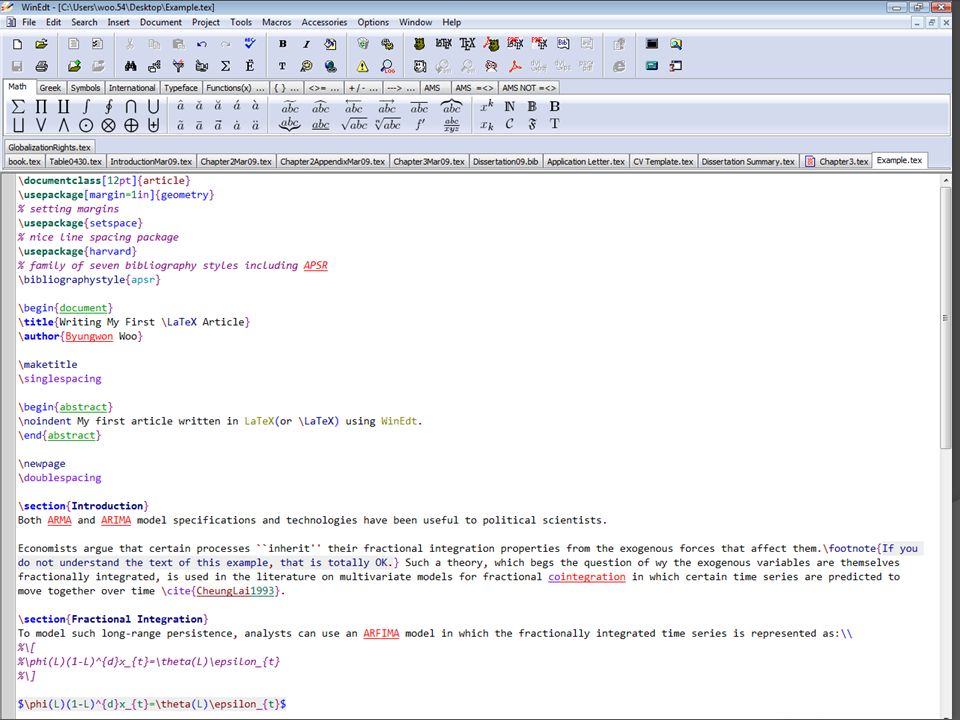Insert the big Pi product symbol
Viewport: 960px width, 720px height.
[41, 107]
